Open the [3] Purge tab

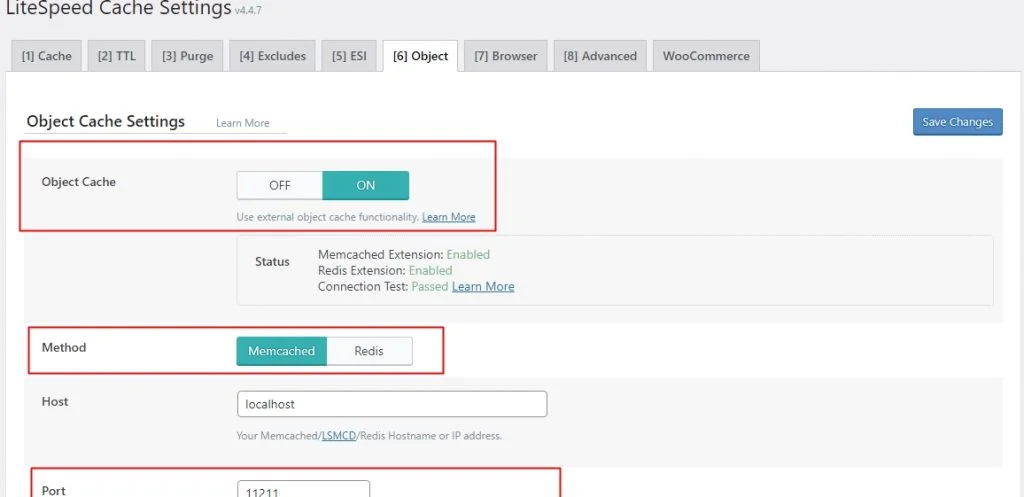tap(187, 56)
